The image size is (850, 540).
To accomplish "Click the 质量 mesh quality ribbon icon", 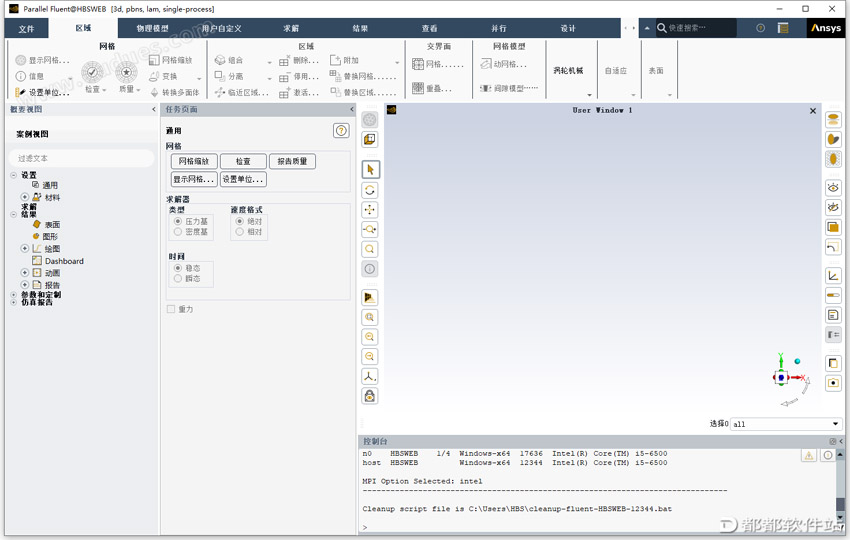I will click(x=126, y=72).
